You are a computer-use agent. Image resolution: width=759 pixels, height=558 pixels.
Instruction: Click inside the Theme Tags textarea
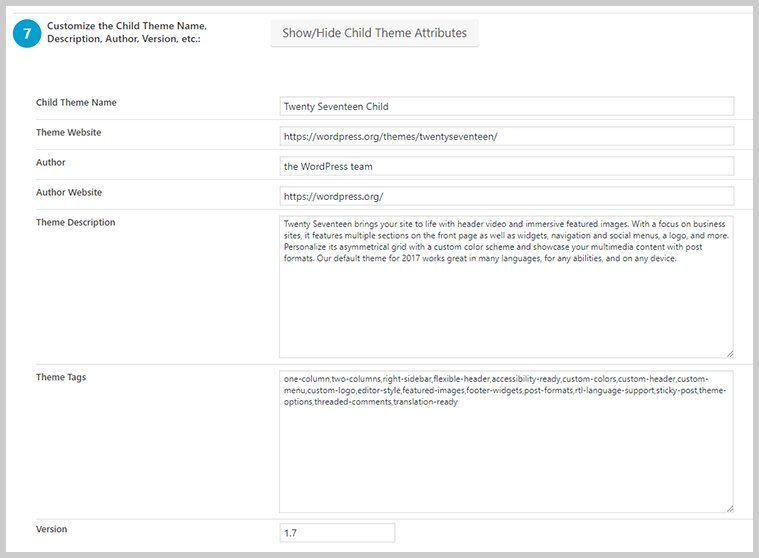(506, 441)
